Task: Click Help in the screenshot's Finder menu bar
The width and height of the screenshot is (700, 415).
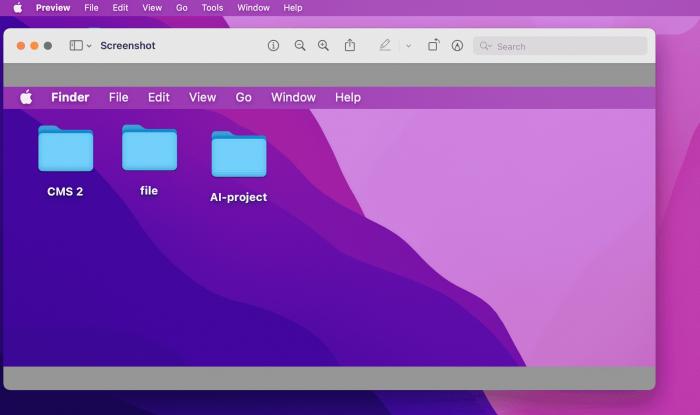Action: coord(348,97)
